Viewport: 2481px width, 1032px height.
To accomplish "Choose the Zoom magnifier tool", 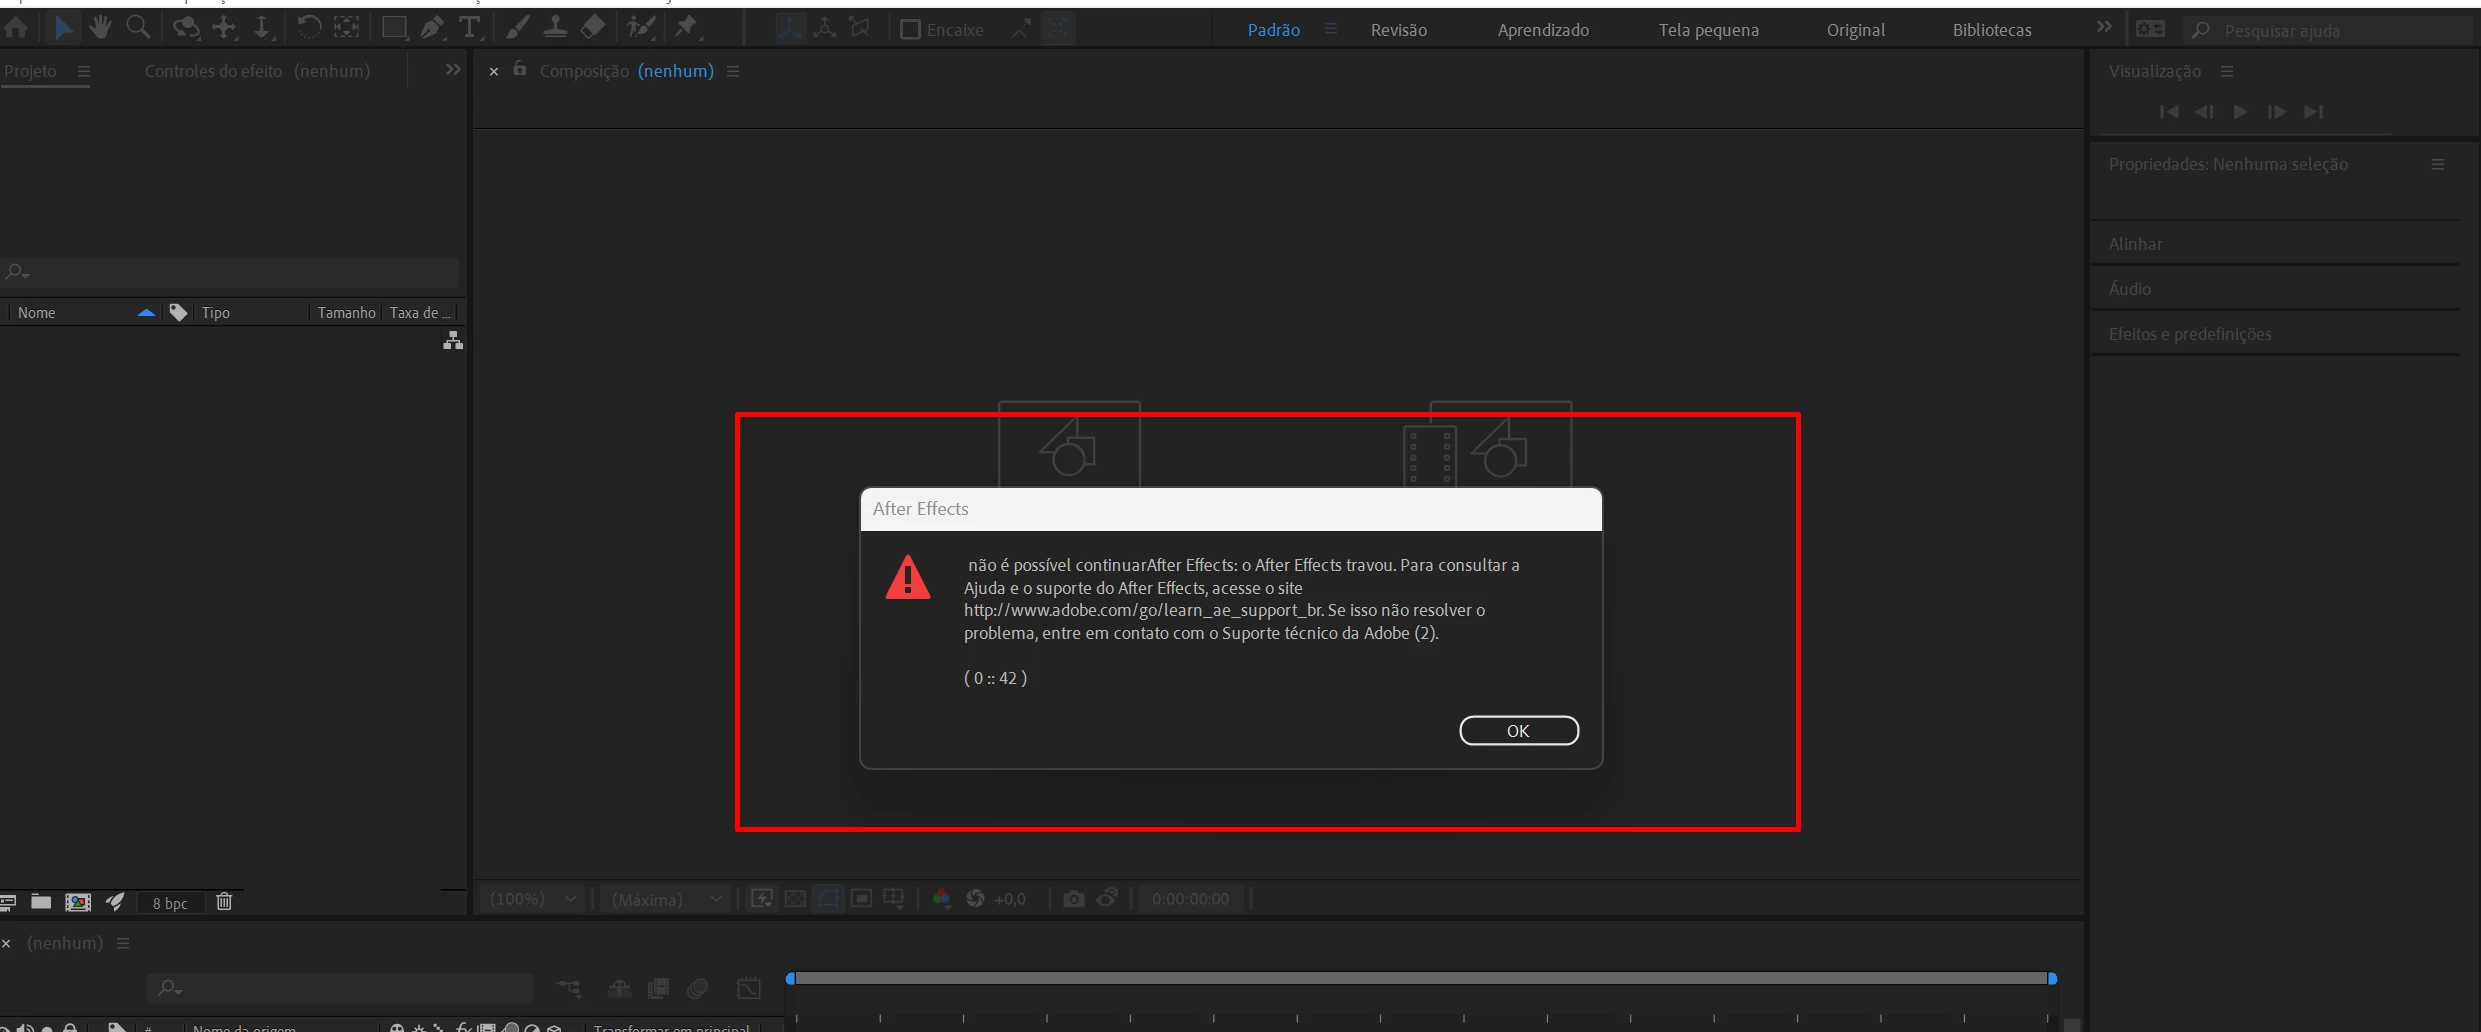I will (139, 28).
